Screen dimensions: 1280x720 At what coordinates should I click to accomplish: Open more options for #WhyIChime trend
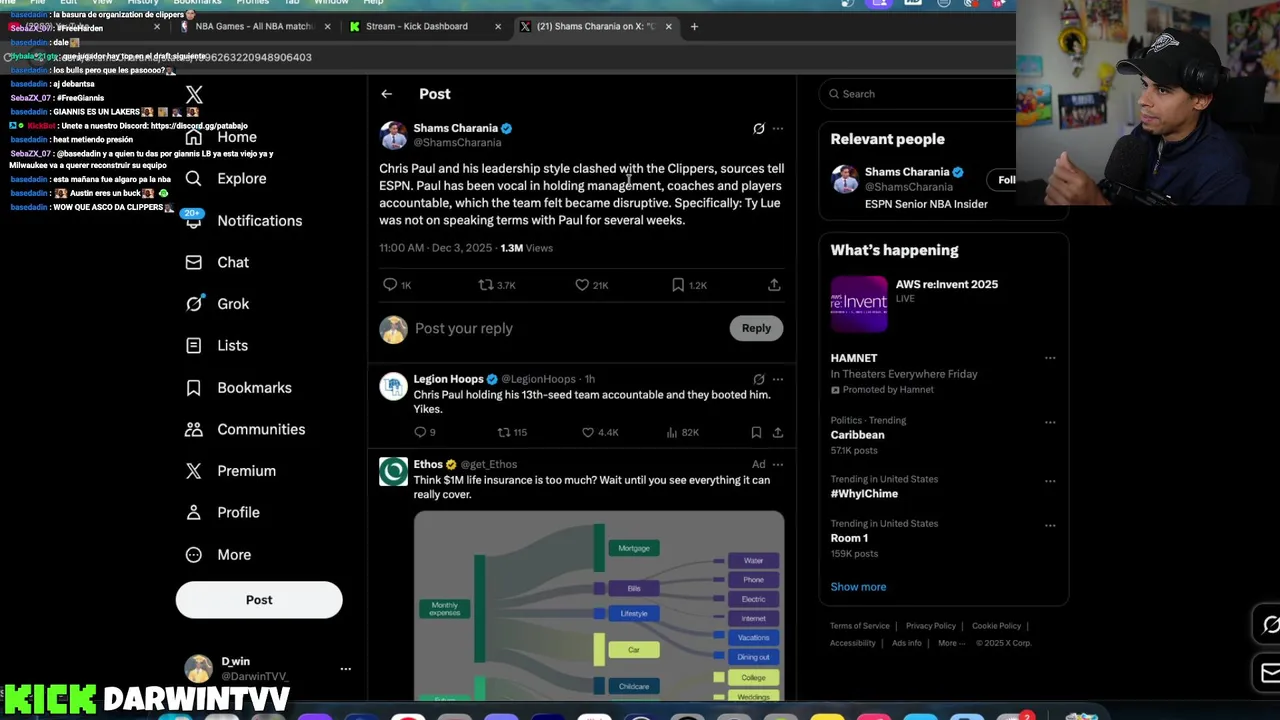pyautogui.click(x=1050, y=481)
